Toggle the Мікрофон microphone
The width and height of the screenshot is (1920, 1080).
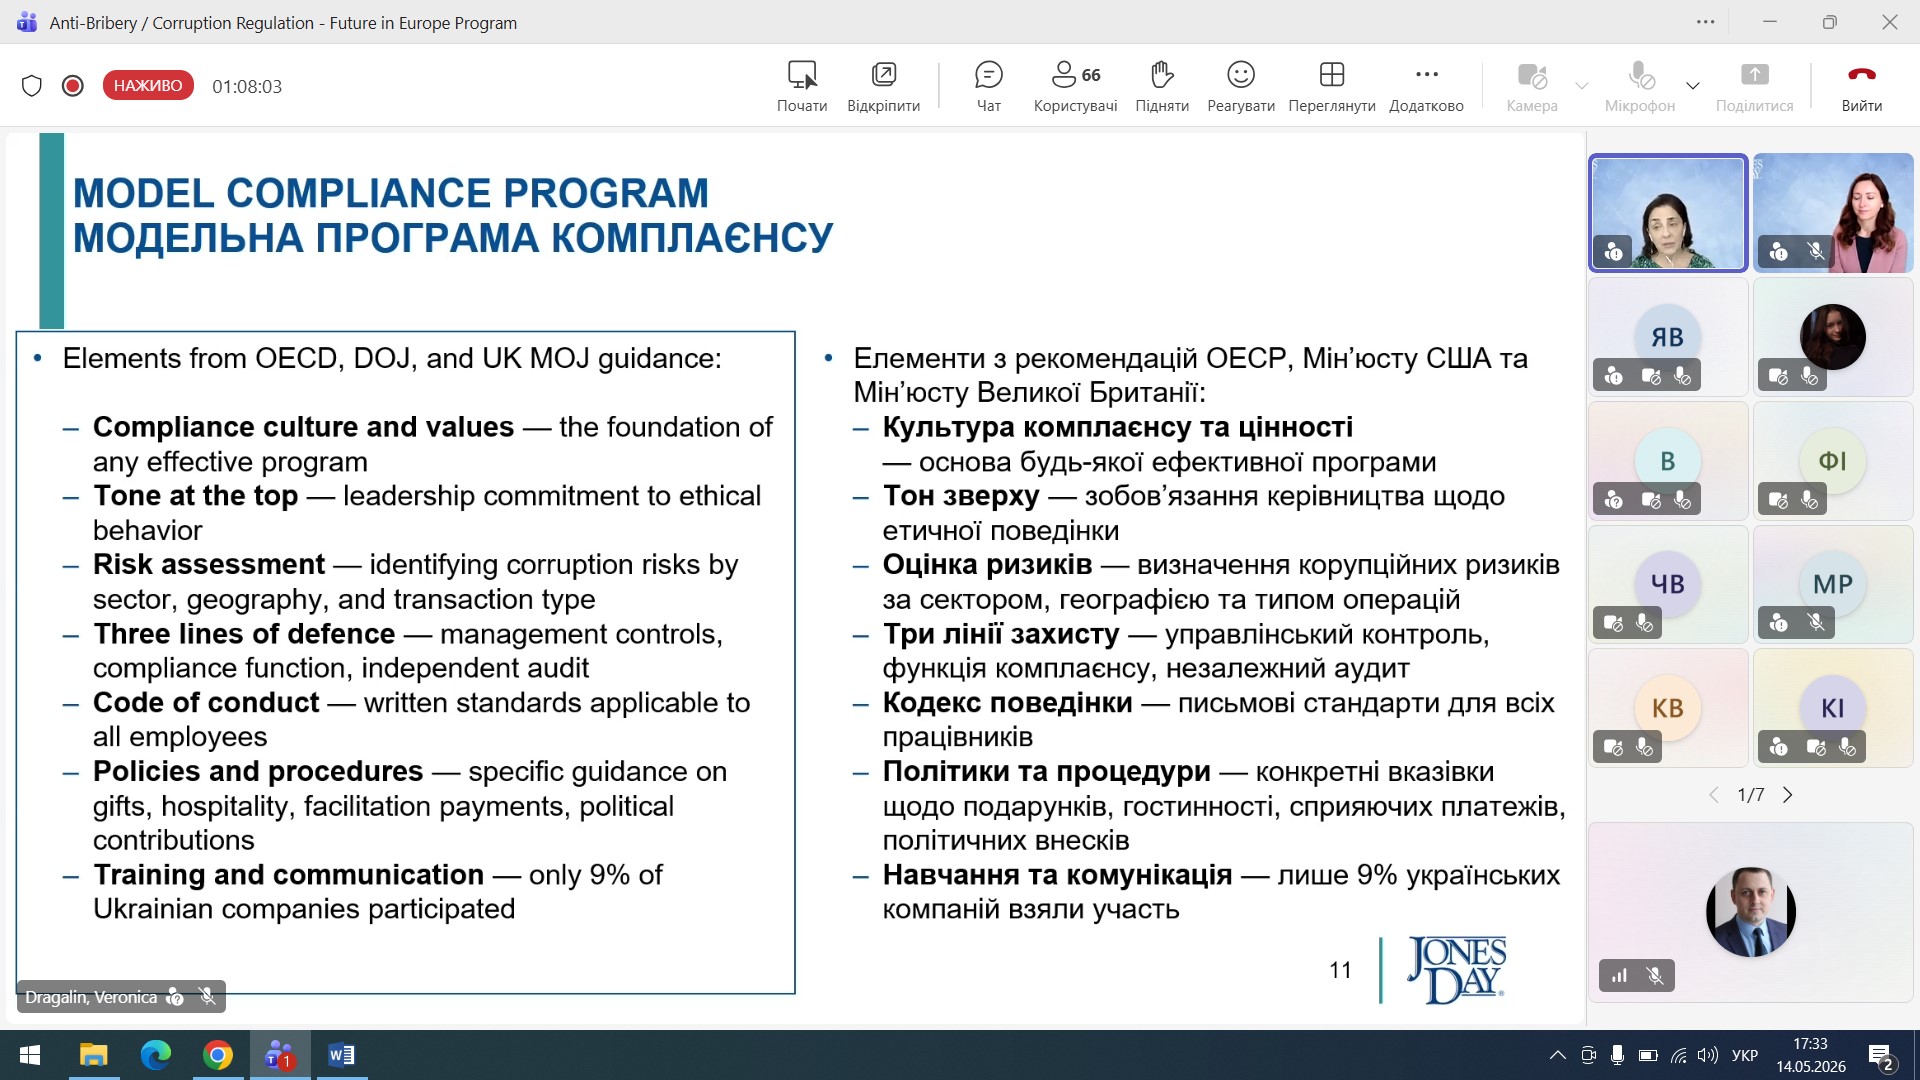pos(1640,86)
